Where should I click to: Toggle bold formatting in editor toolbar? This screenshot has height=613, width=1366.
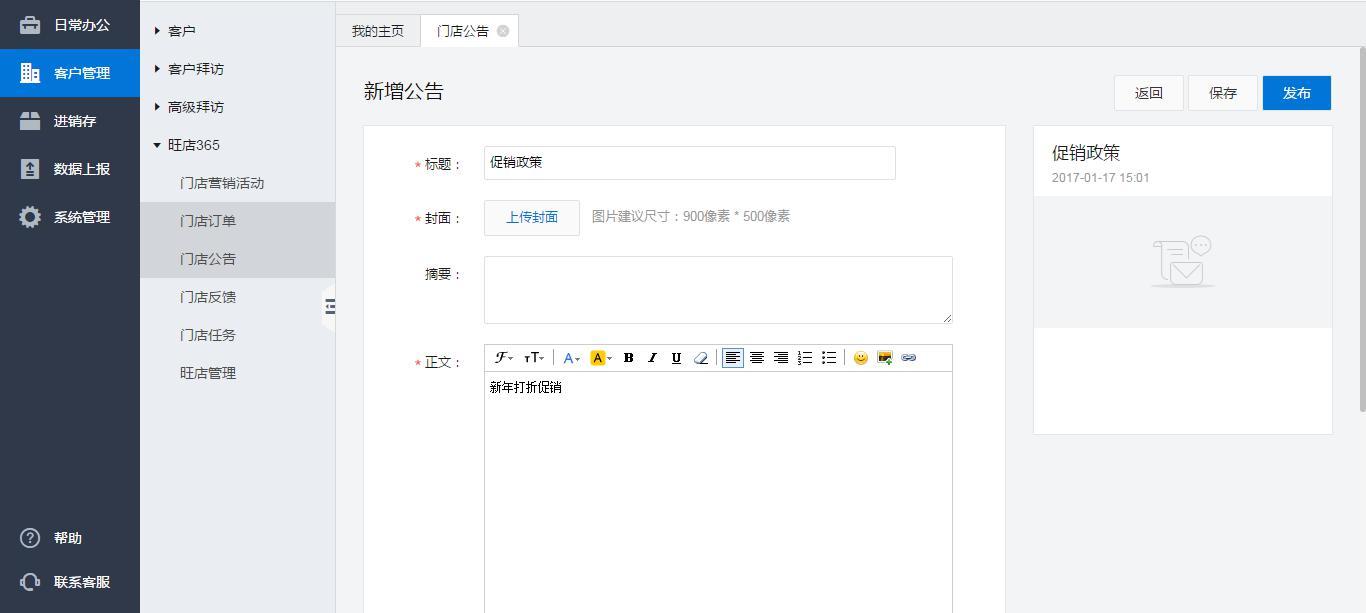tap(628, 358)
